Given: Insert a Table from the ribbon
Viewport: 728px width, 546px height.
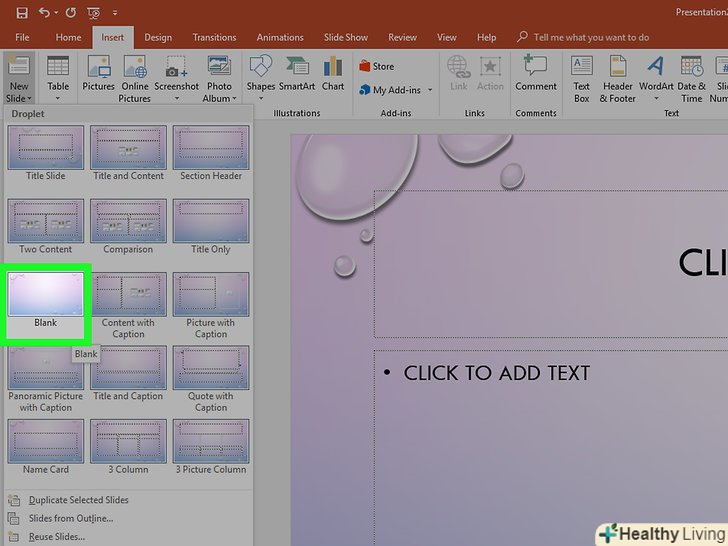Looking at the screenshot, I should pyautogui.click(x=58, y=77).
